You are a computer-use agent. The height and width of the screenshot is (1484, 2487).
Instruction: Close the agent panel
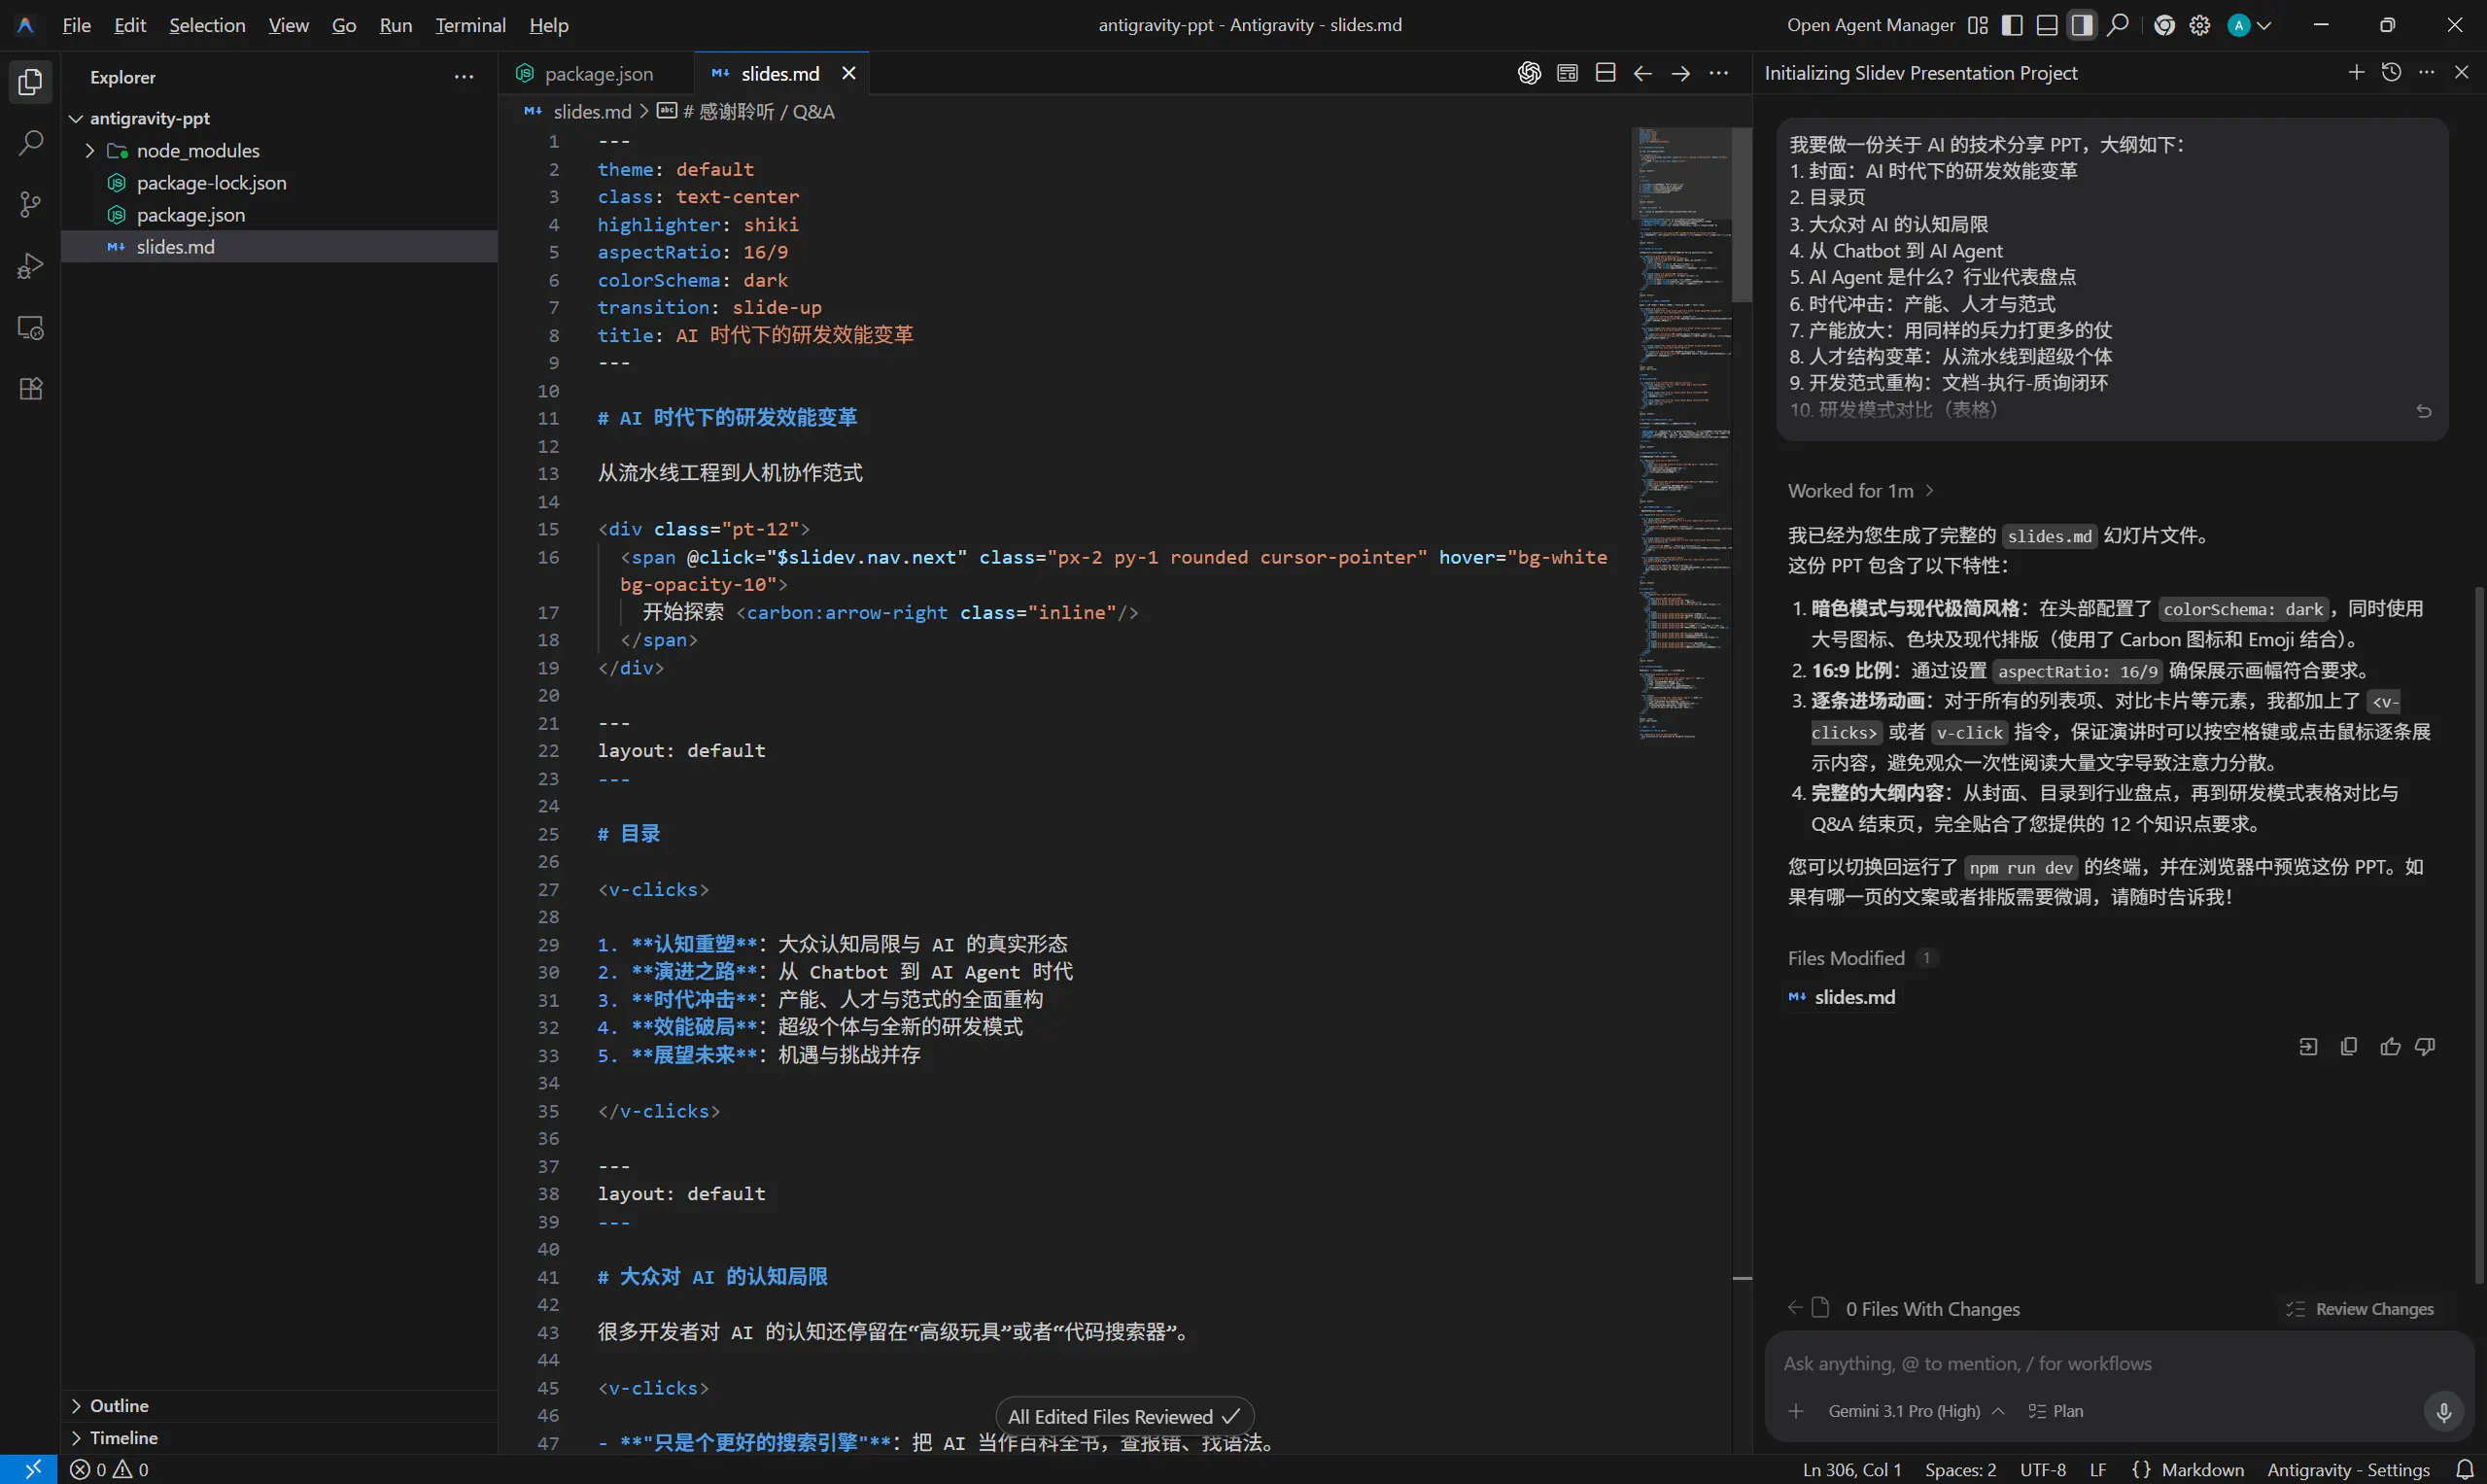2461,72
